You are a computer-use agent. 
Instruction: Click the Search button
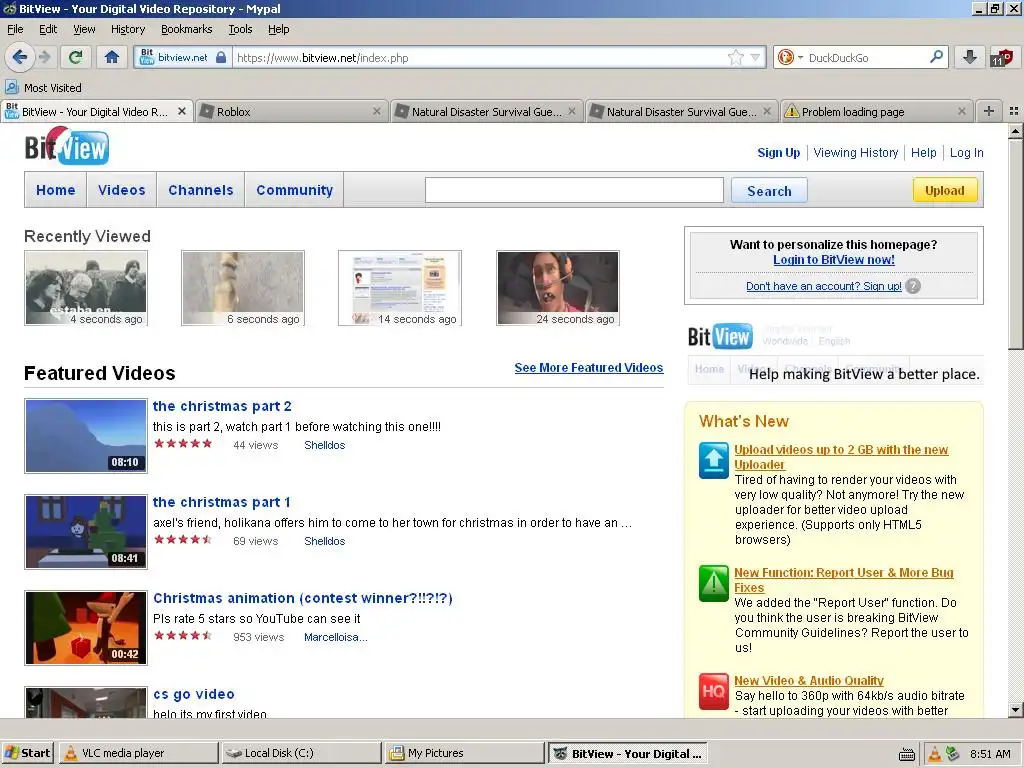(769, 191)
